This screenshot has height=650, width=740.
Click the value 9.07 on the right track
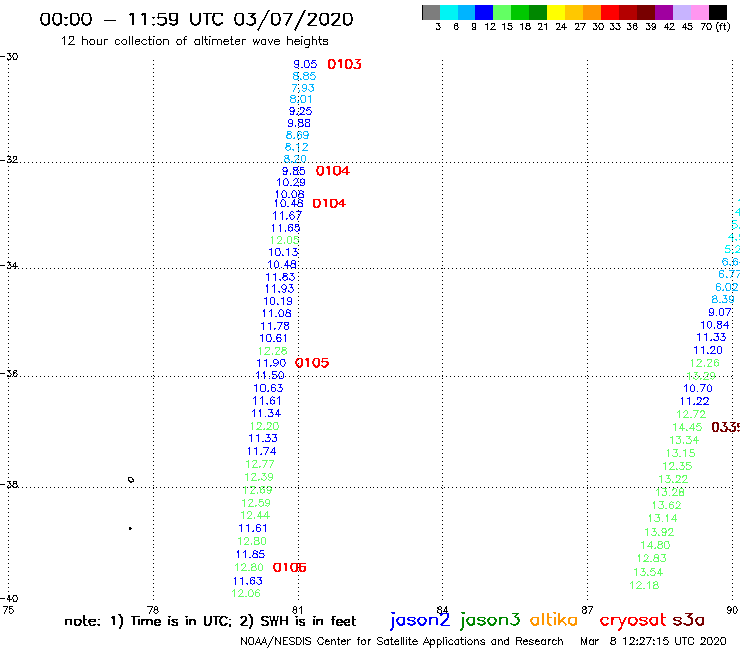click(720, 312)
